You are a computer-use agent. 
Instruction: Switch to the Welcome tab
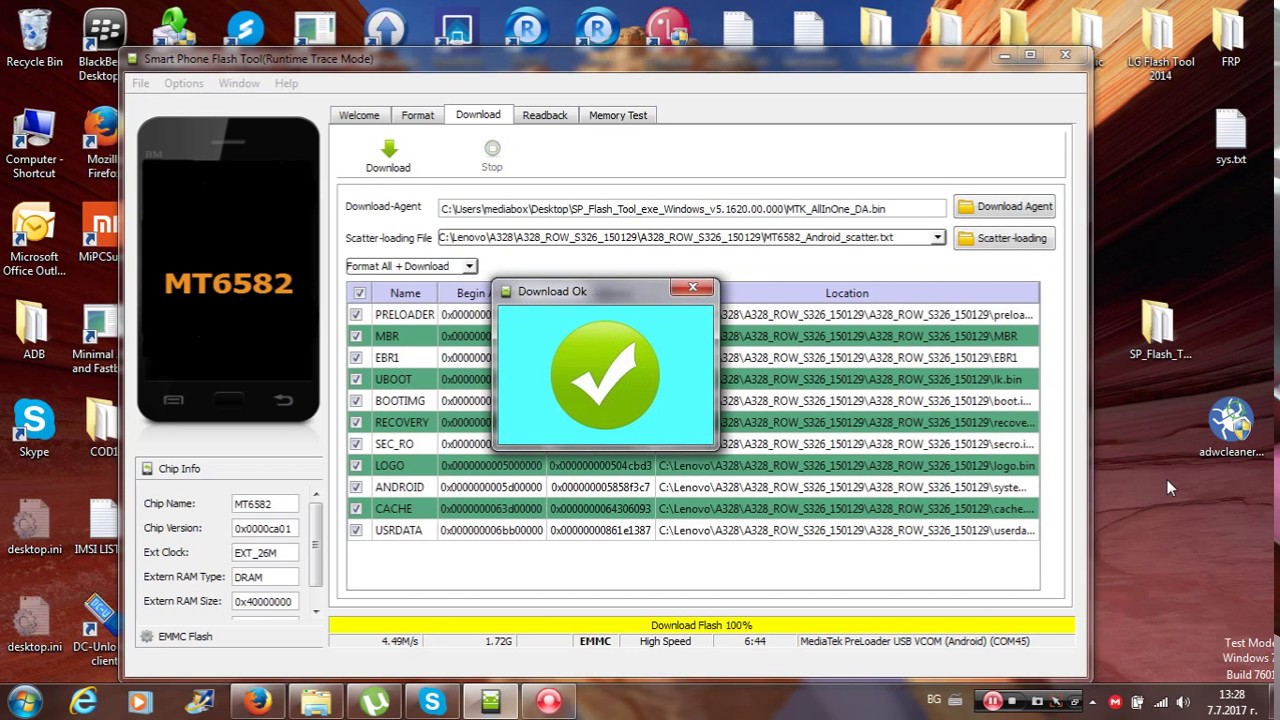pyautogui.click(x=359, y=115)
